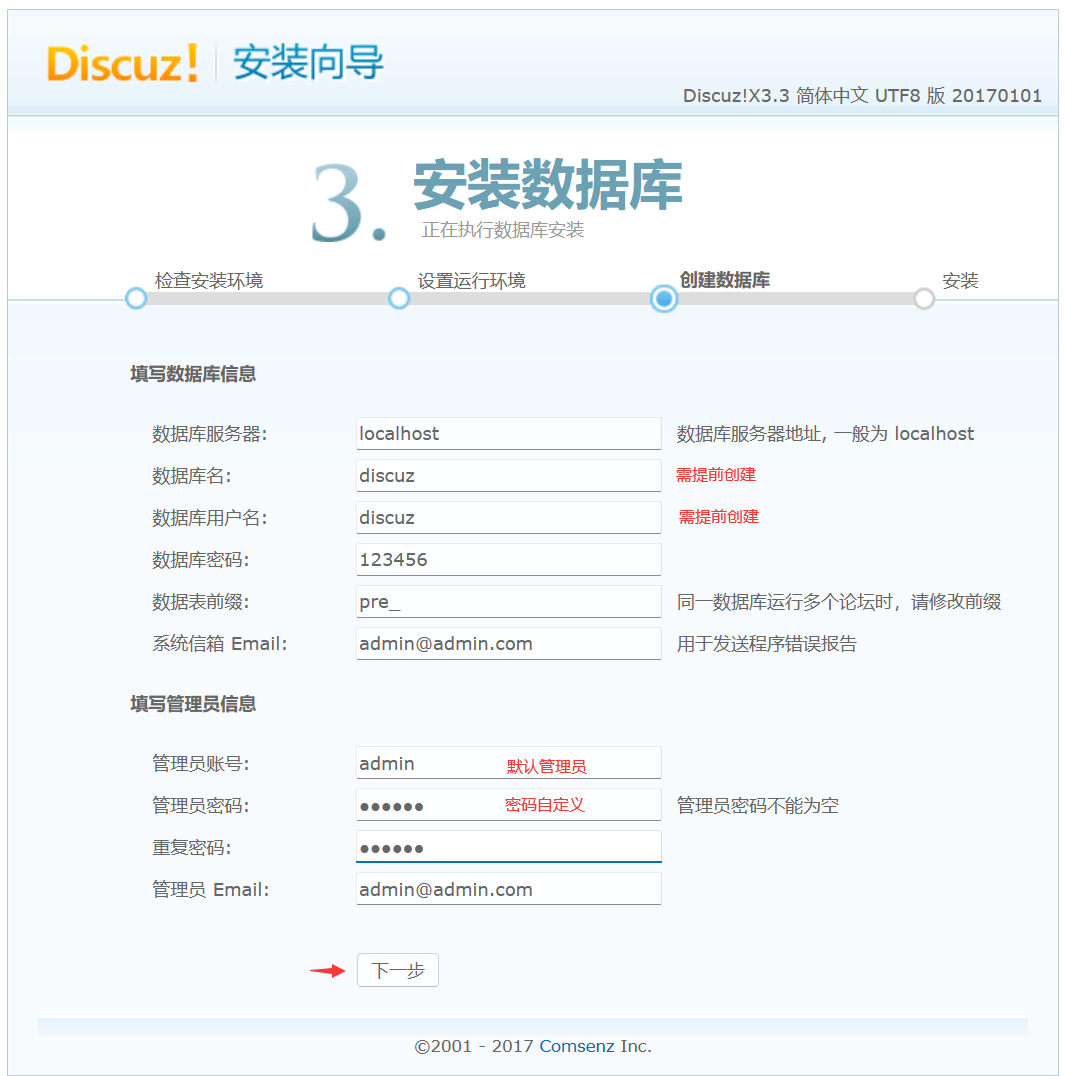Click the 安装 step label

click(960, 280)
